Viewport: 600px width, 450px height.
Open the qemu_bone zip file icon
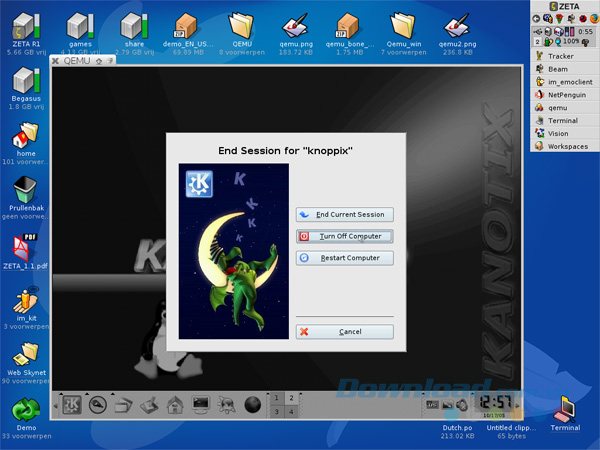coord(346,24)
